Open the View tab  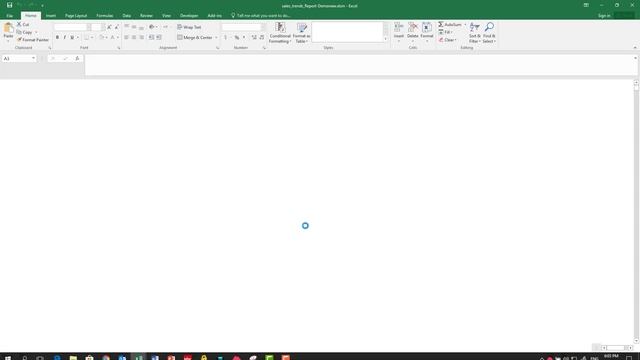coord(166,16)
